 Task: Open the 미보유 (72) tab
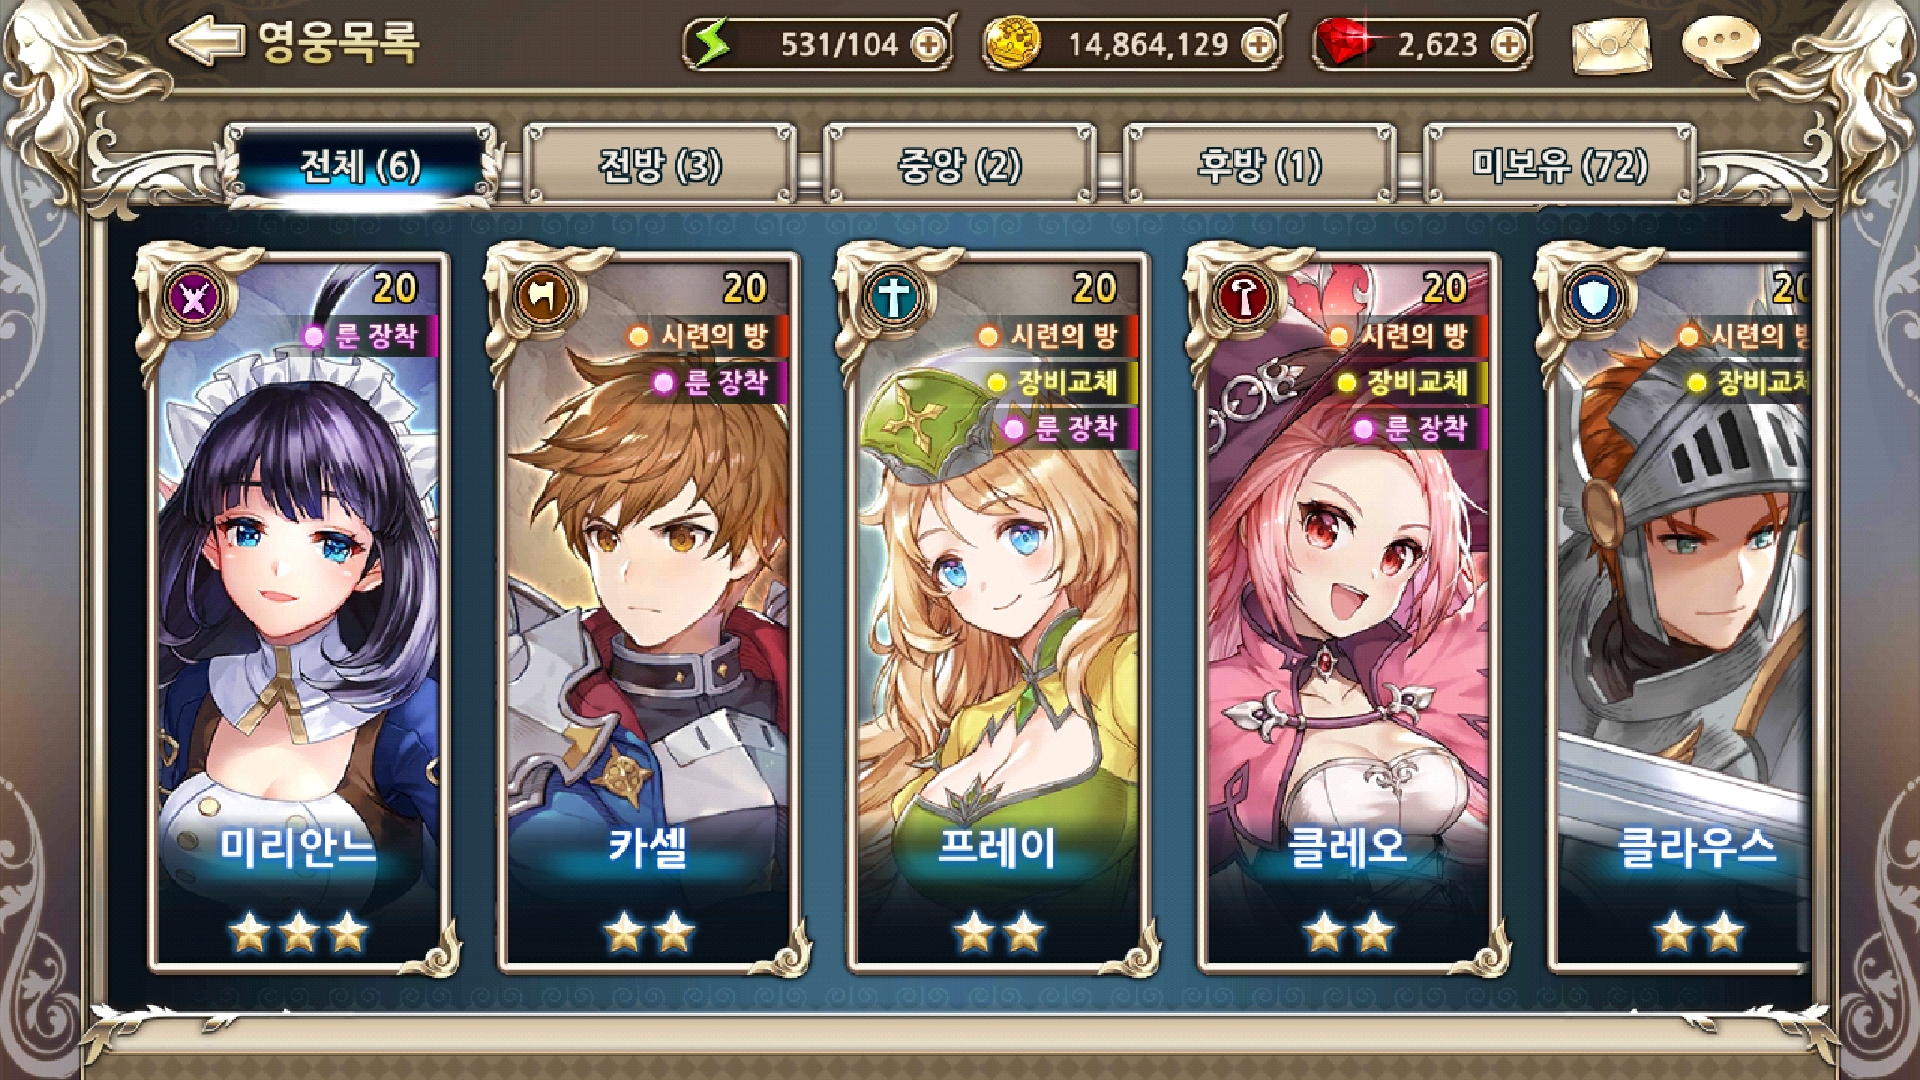pyautogui.click(x=1560, y=165)
